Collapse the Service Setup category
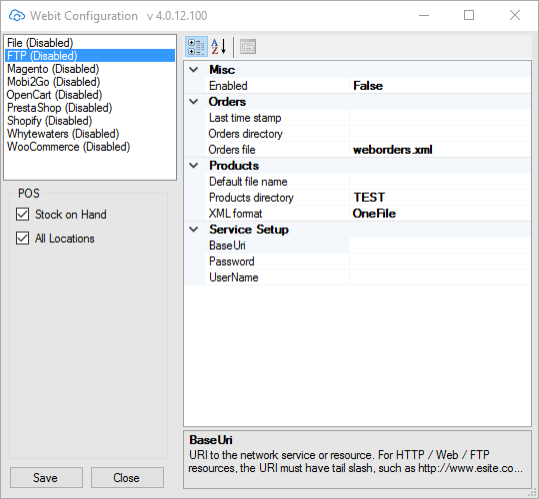The image size is (539, 499). pyautogui.click(x=194, y=229)
